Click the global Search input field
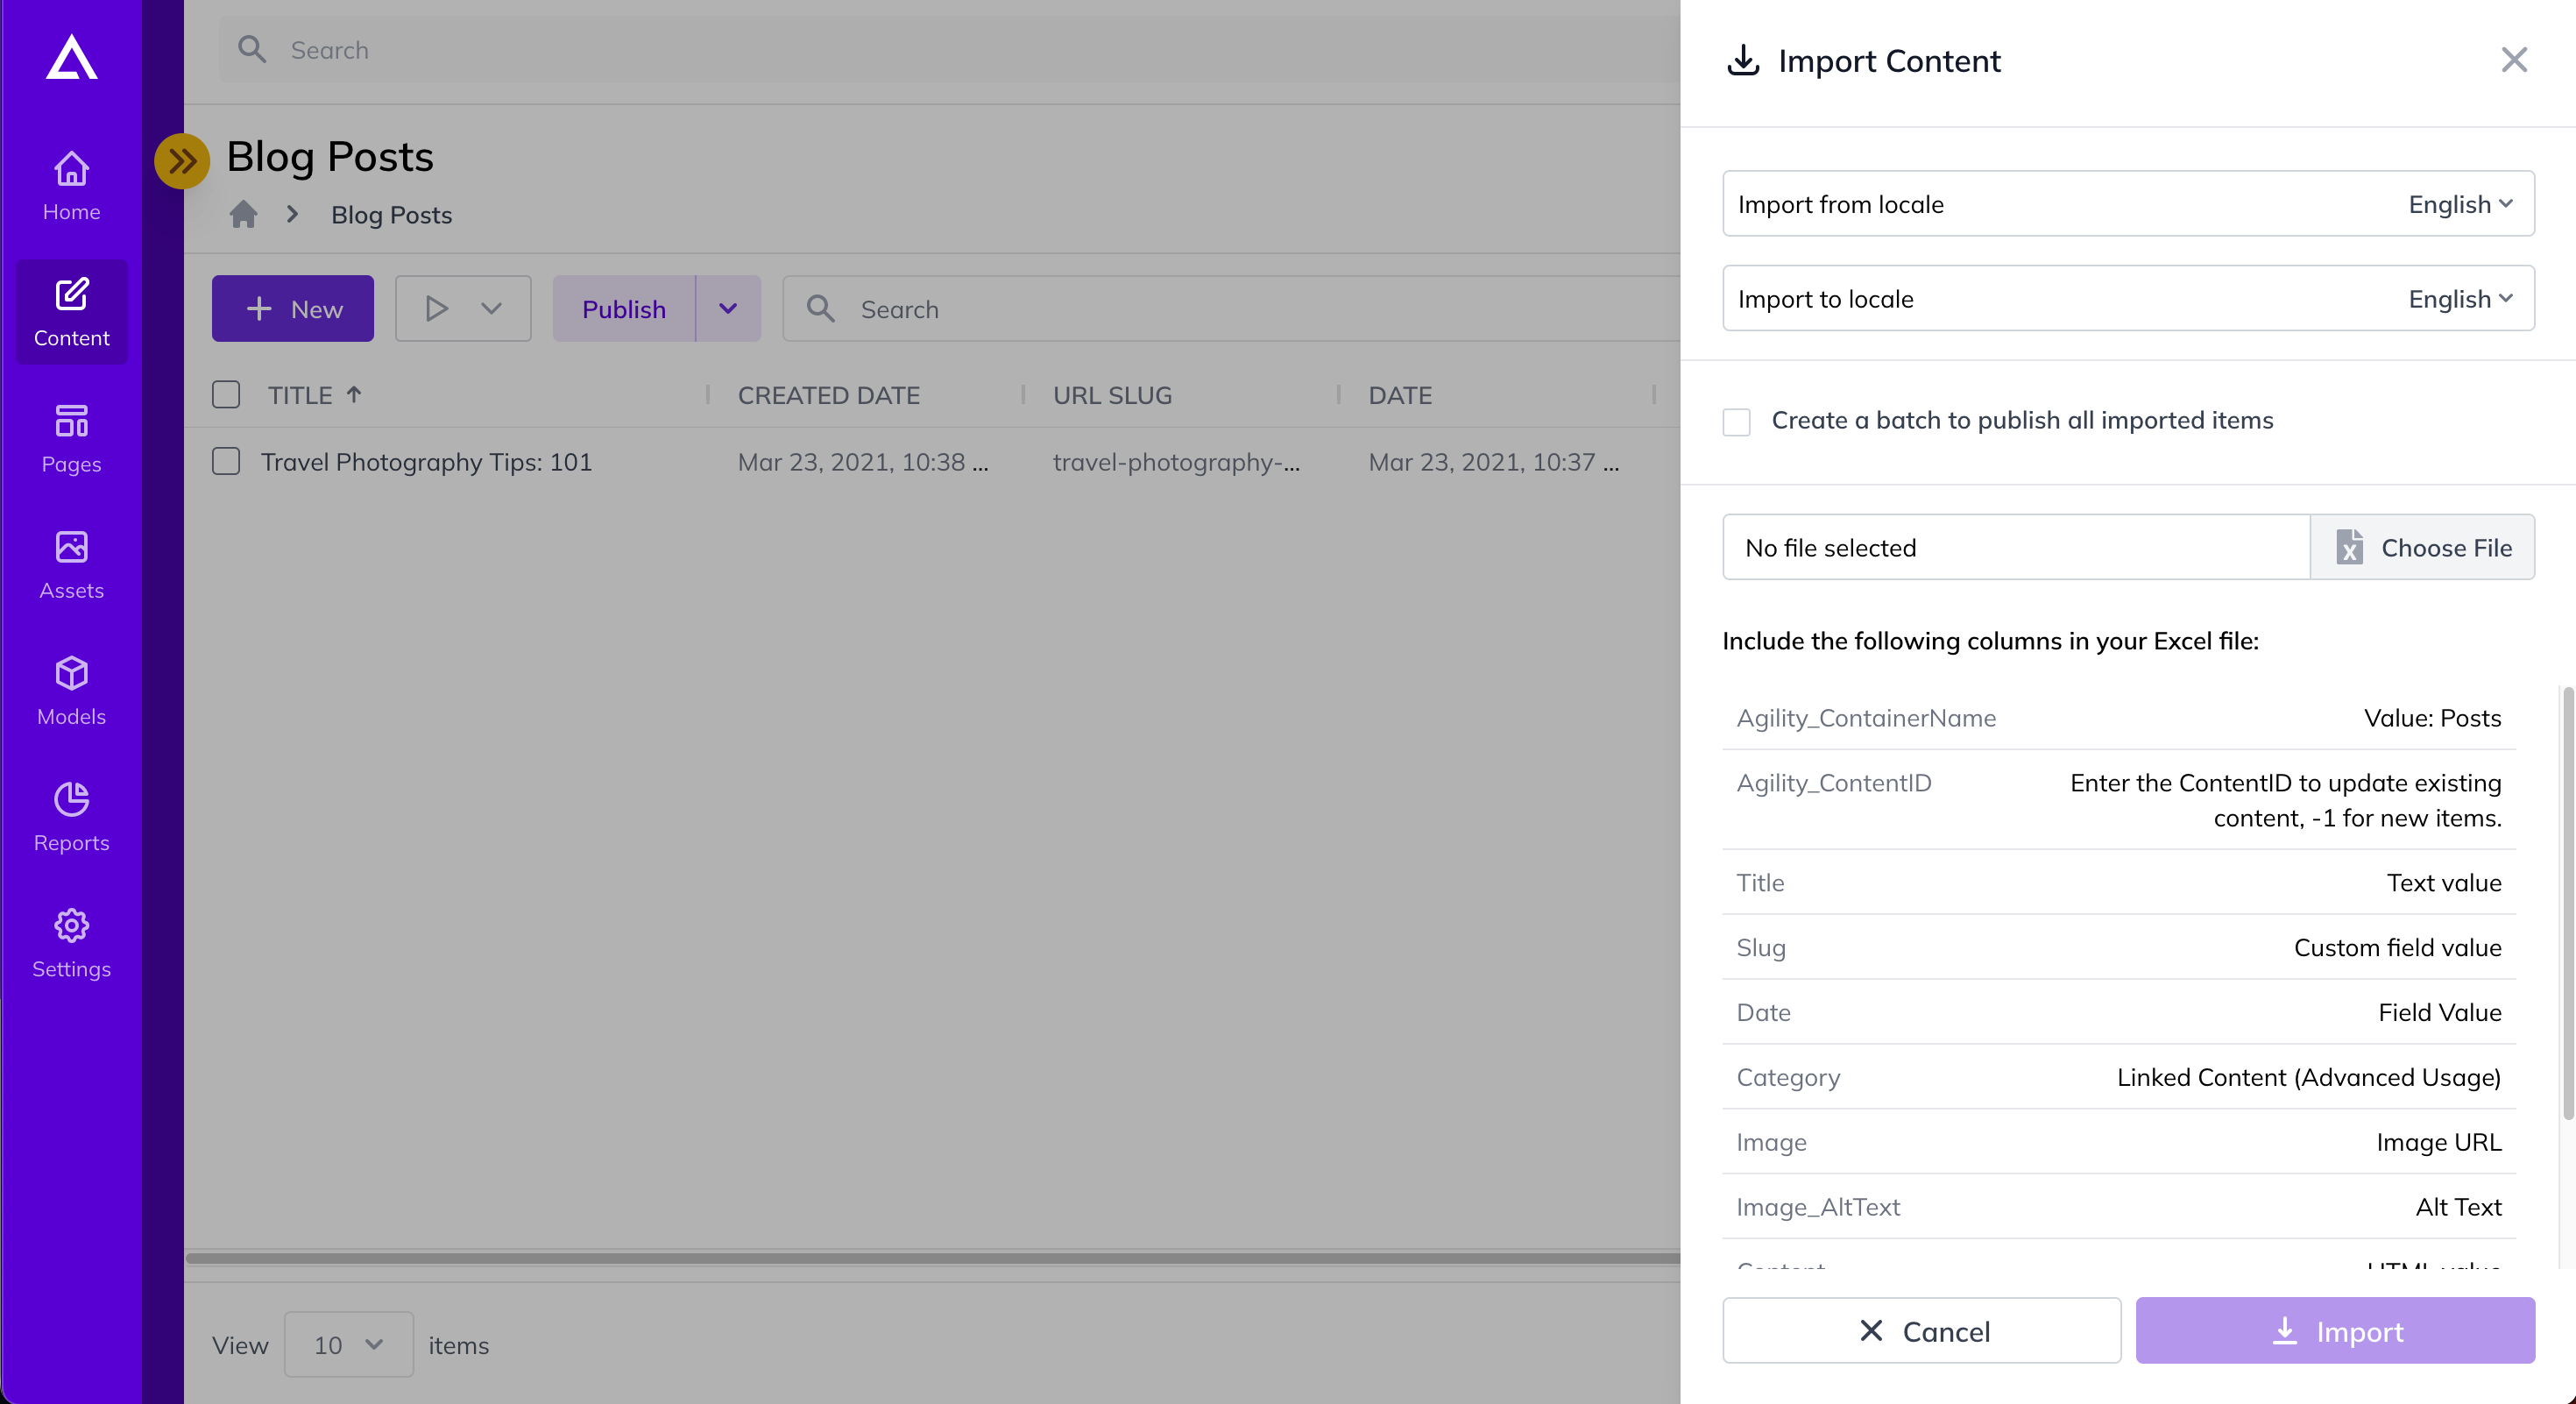This screenshot has width=2576, height=1404. point(950,50)
